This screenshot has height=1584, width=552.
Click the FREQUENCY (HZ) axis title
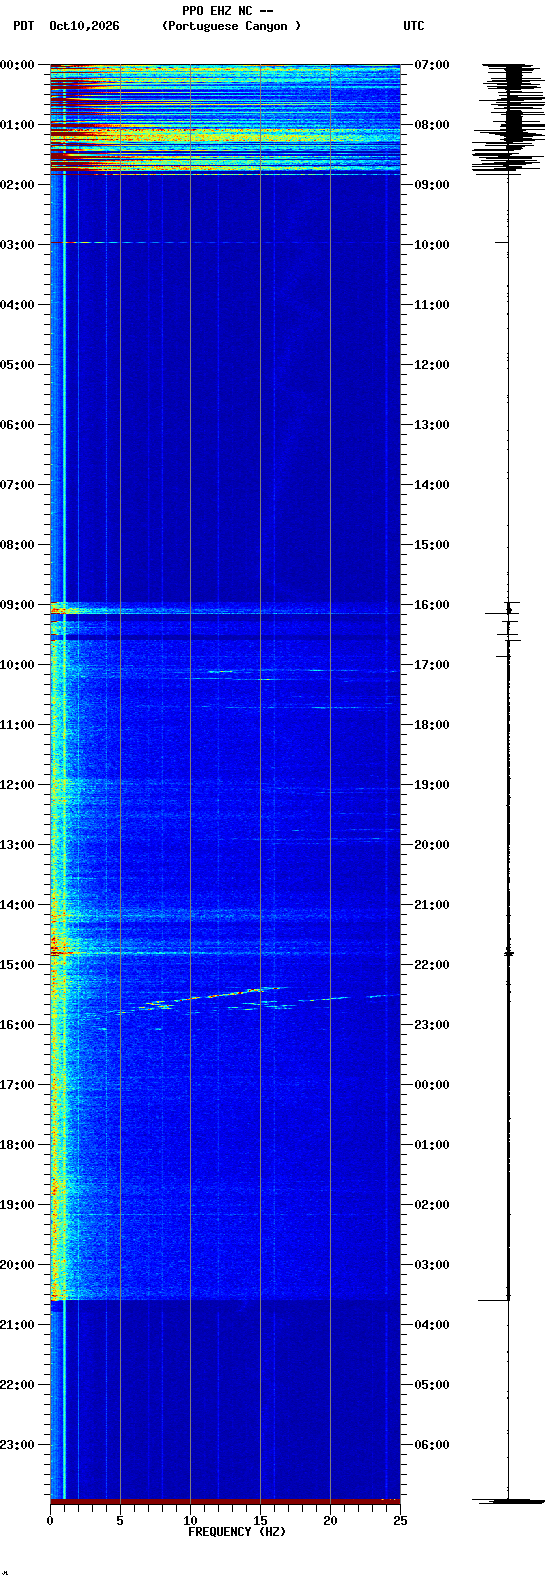pyautogui.click(x=237, y=1532)
